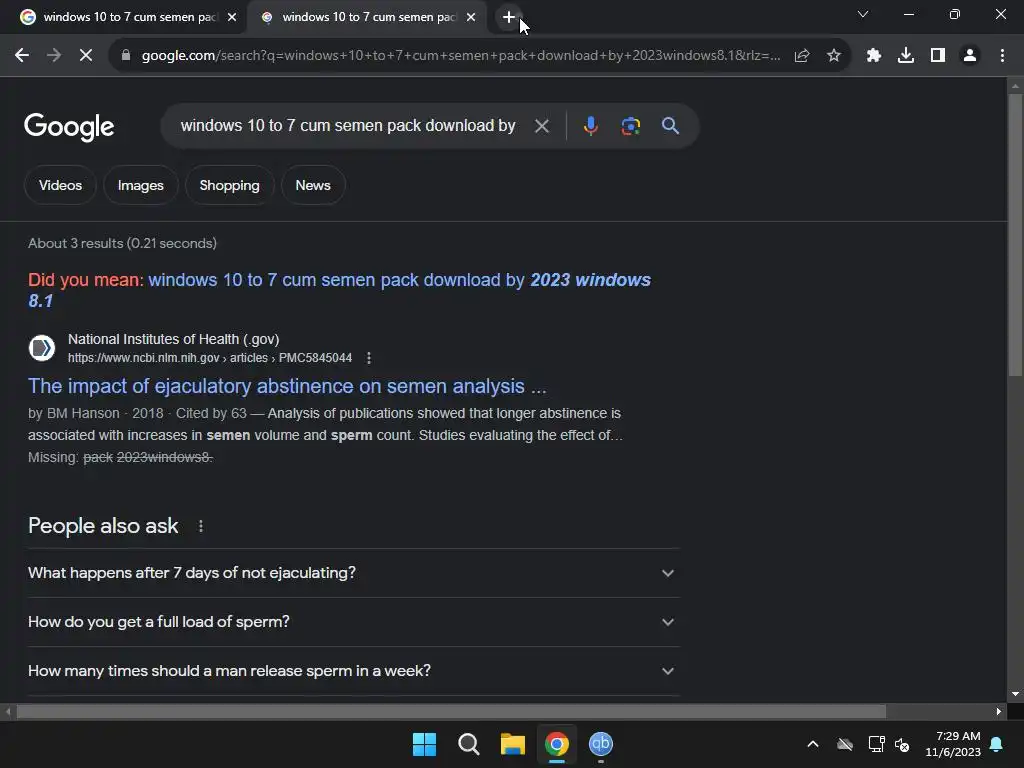Click the horizontal scrollbar thumb
Screen dimensions: 1024x768
451,711
